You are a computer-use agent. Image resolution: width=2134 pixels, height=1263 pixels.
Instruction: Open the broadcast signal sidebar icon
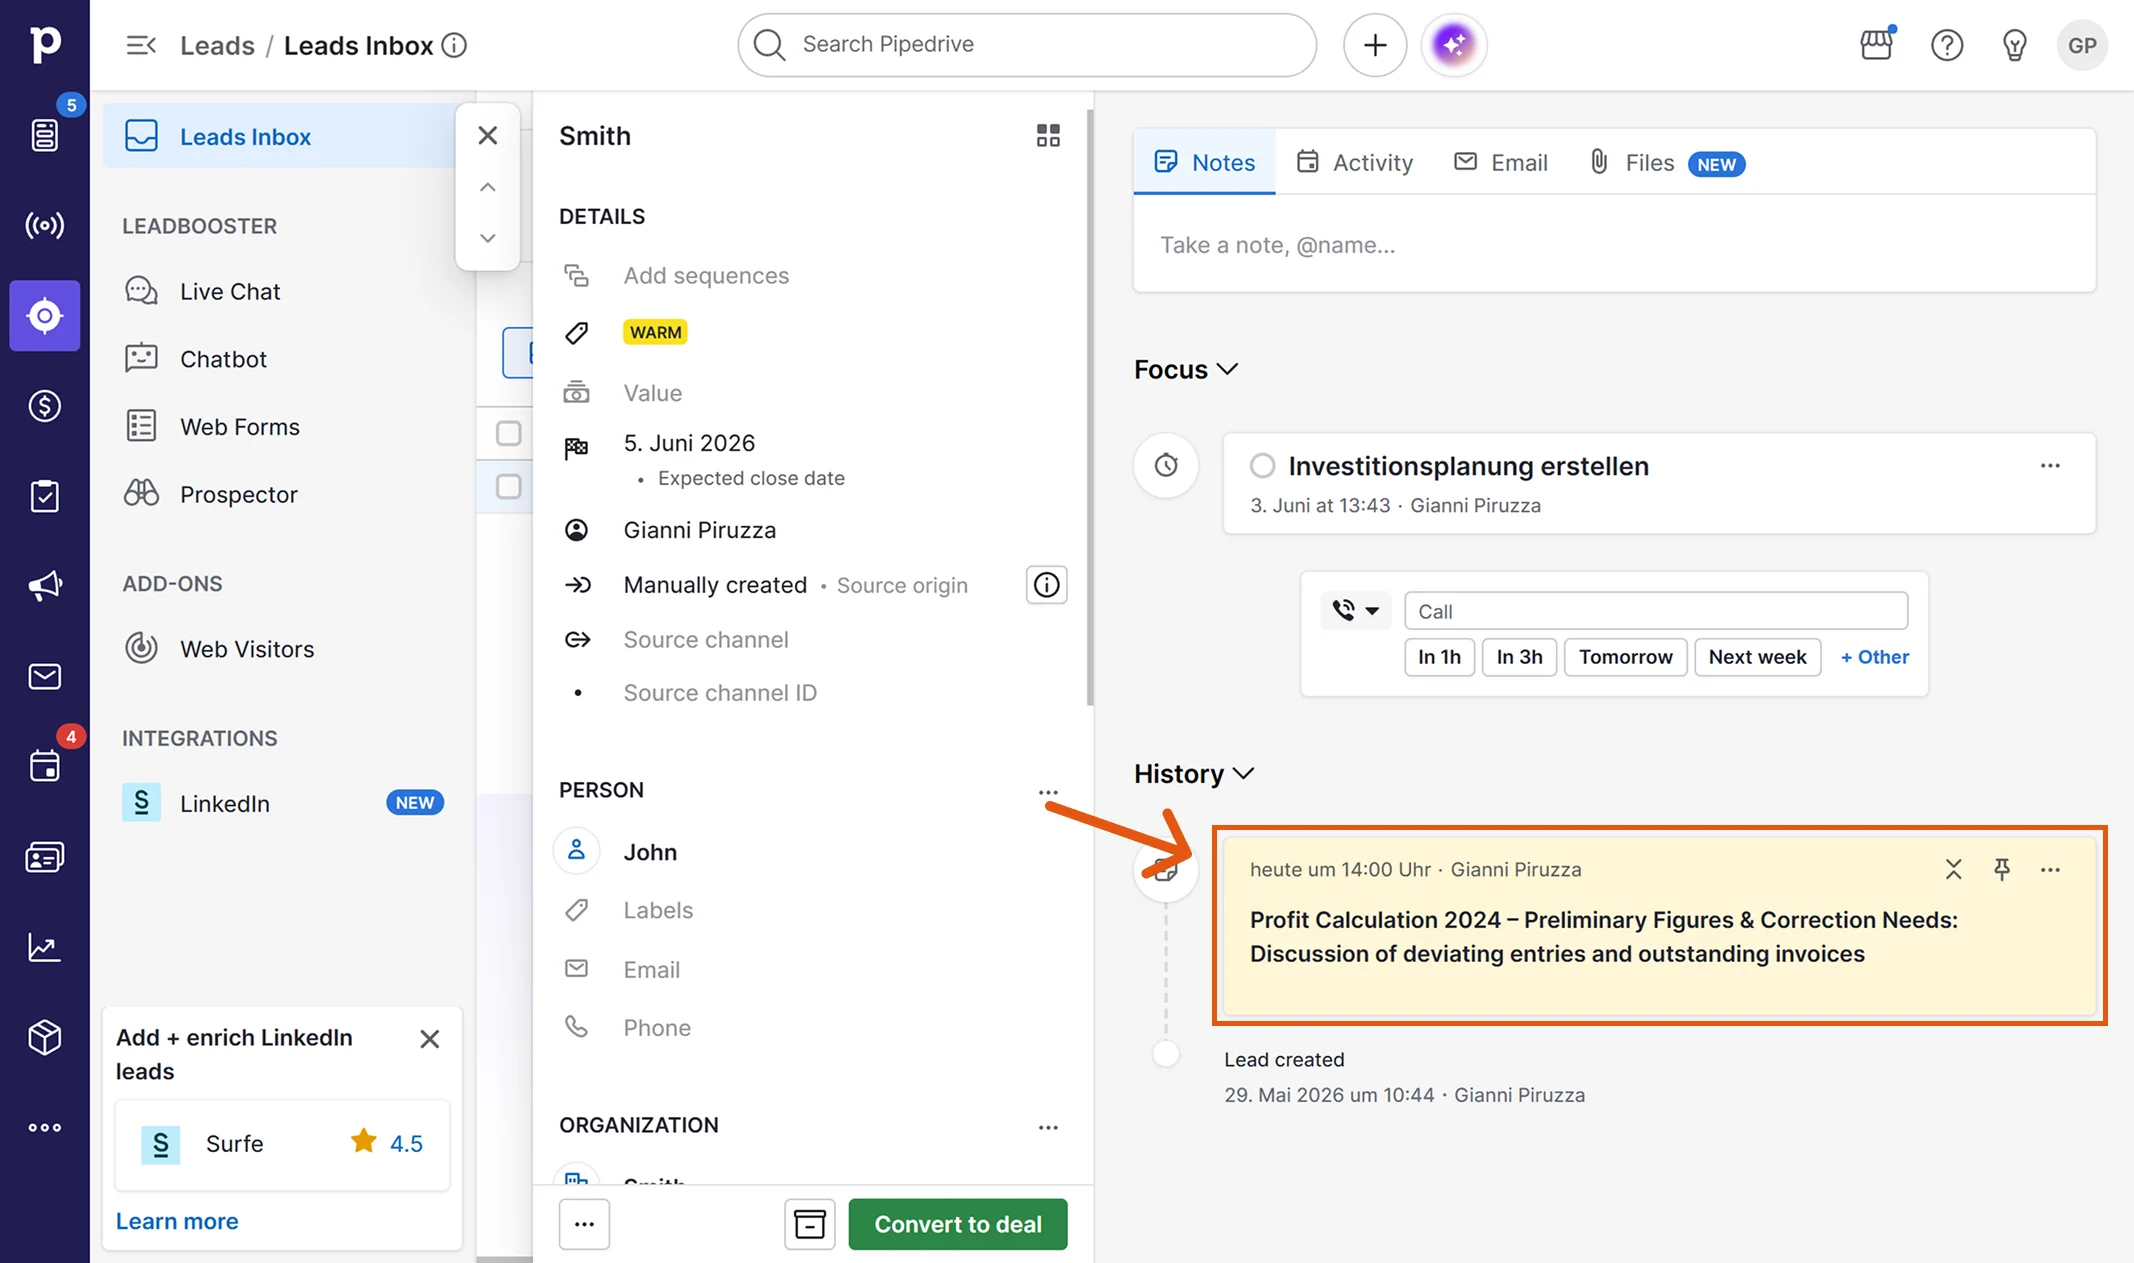(x=45, y=225)
